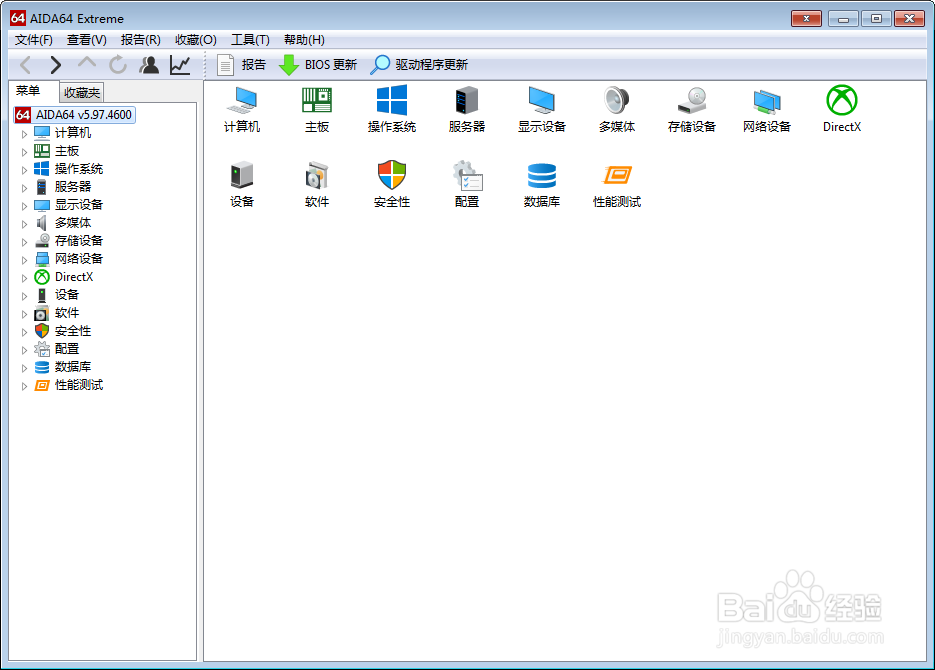
Task: Open the 数据库 database icon in main pane
Action: [541, 184]
